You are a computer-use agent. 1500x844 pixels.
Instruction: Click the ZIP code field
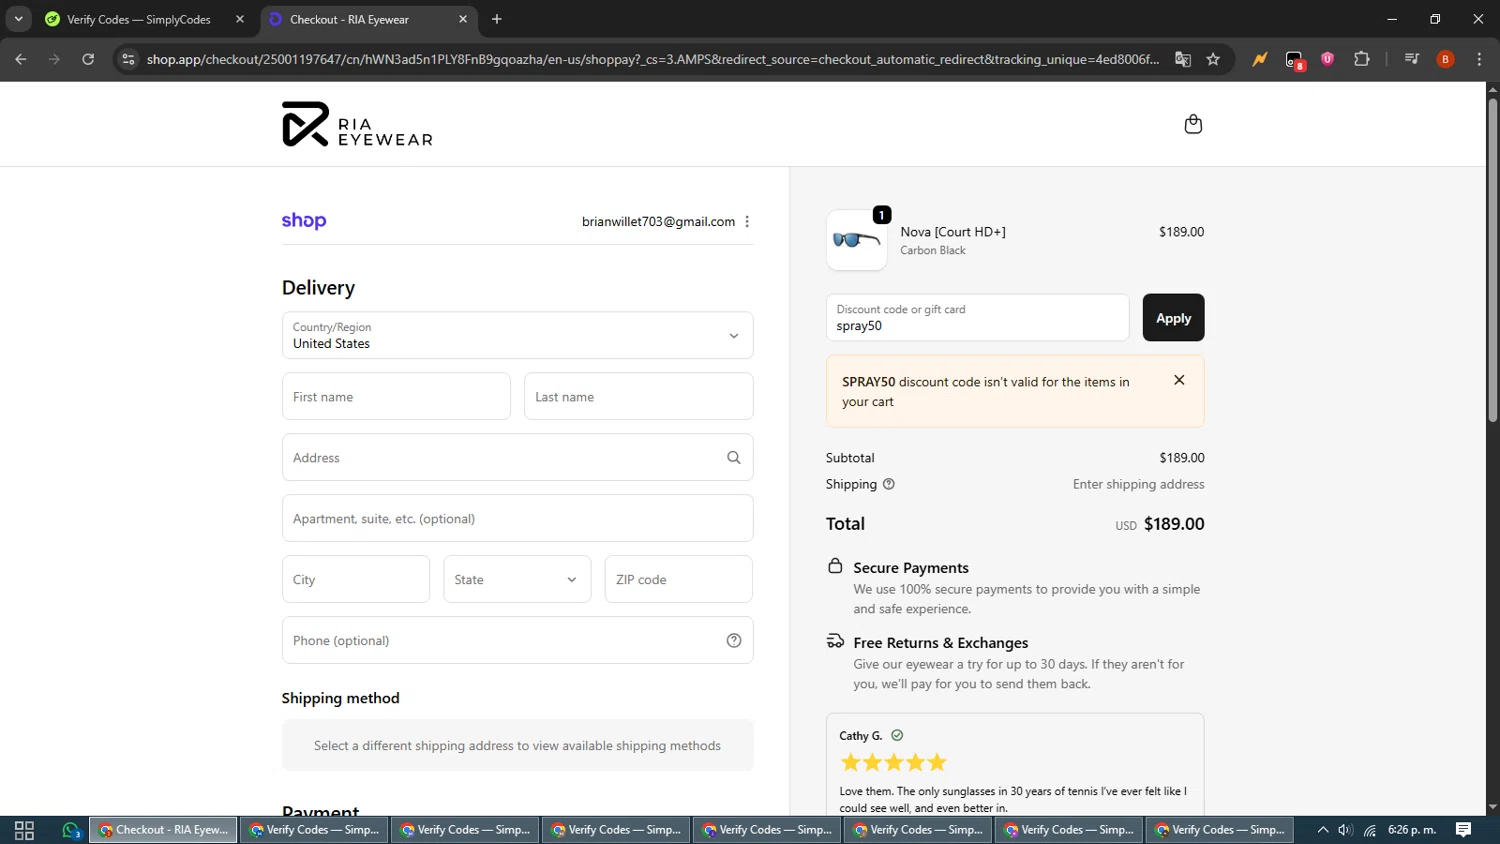point(678,579)
